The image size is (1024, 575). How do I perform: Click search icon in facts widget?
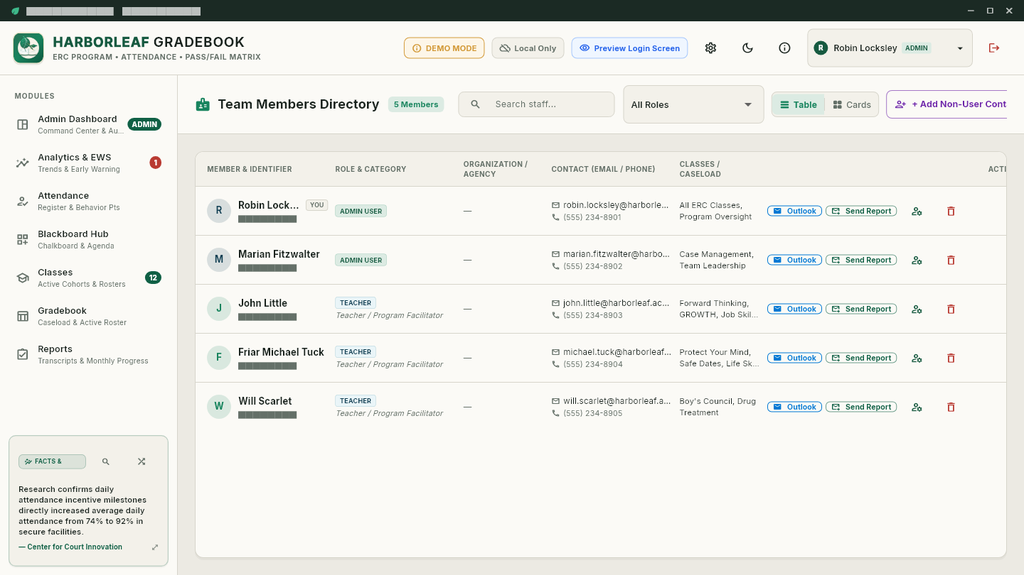point(106,461)
